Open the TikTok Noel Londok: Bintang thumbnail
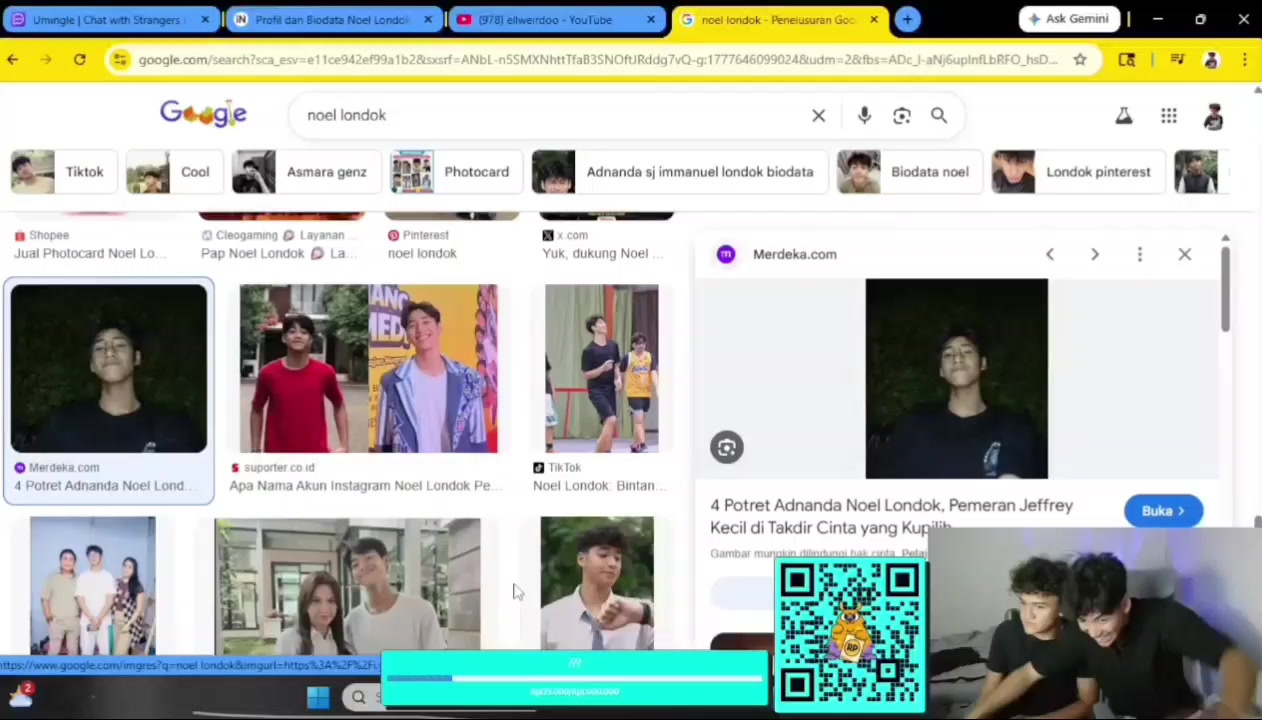Screen dimensions: 1262x720 point(601,369)
